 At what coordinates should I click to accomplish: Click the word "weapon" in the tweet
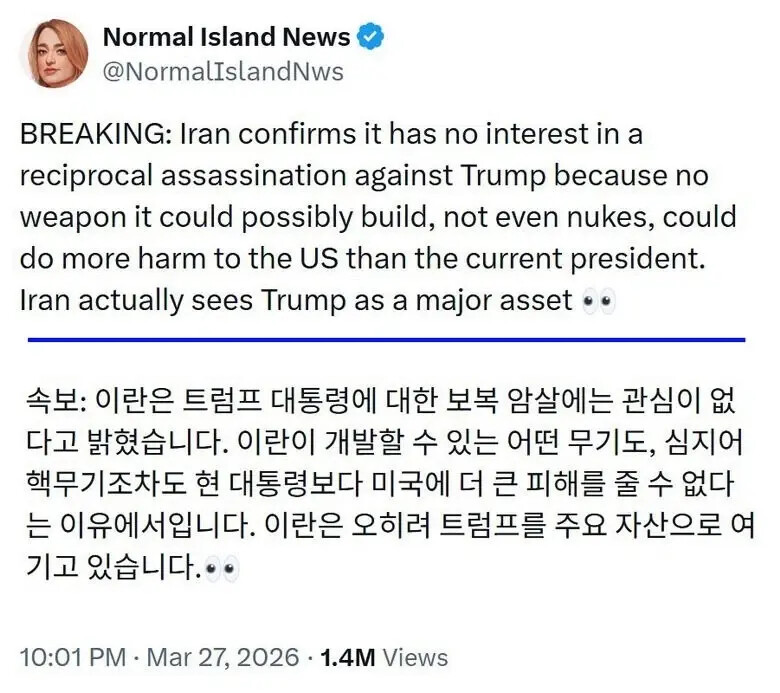click(x=66, y=217)
